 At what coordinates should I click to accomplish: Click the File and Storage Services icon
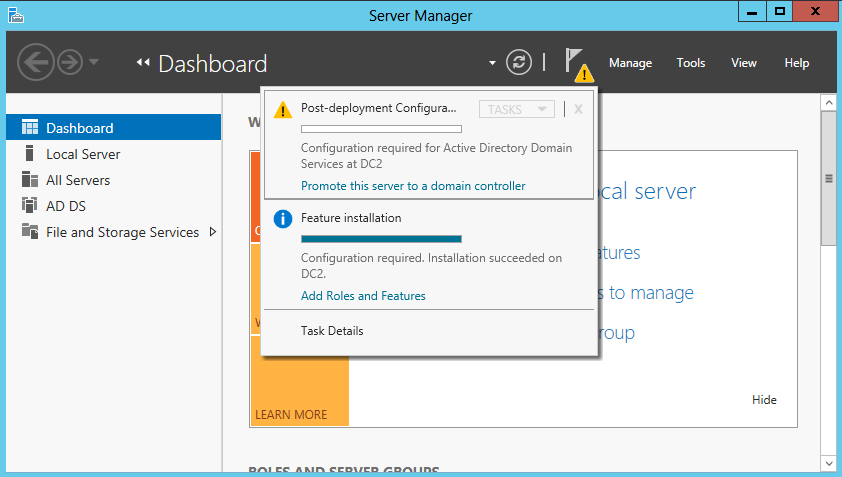pos(30,231)
